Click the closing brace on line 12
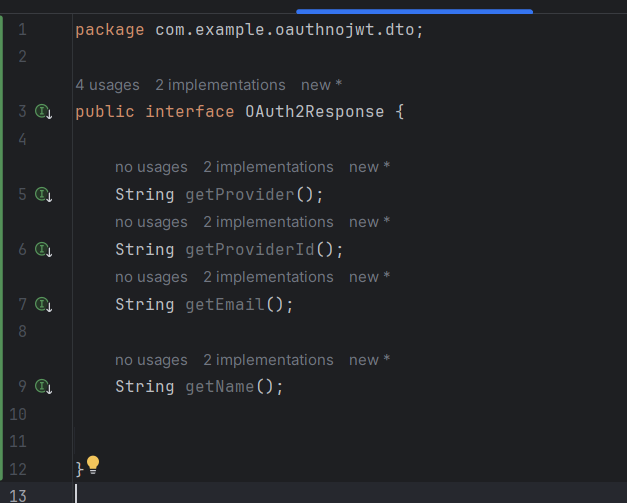 tap(80, 469)
